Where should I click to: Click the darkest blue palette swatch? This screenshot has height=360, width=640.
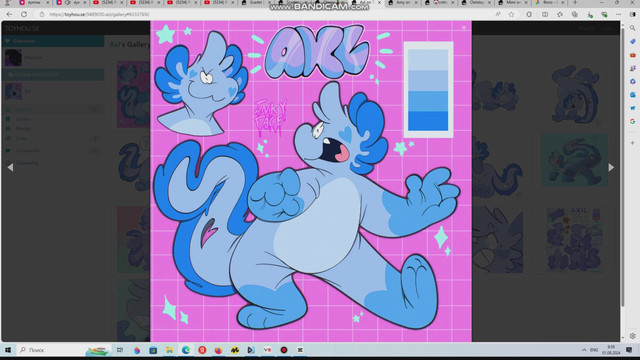coord(428,121)
